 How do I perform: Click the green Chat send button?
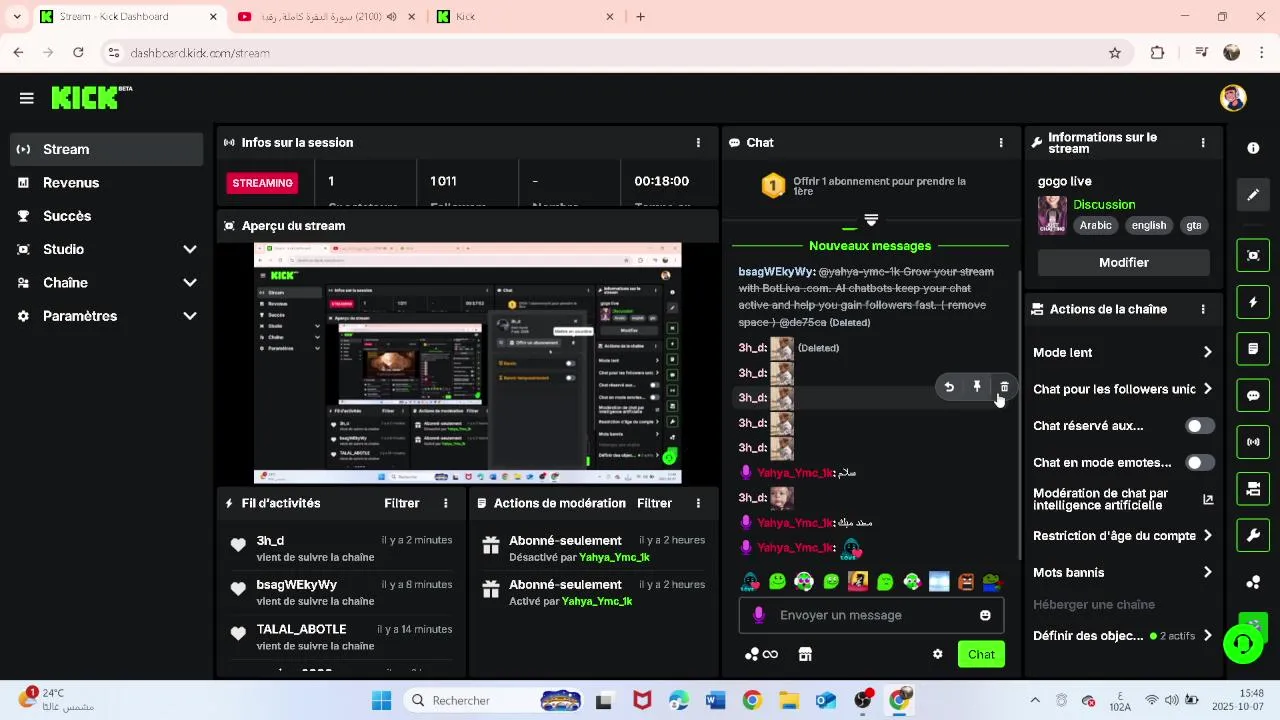pyautogui.click(x=981, y=655)
